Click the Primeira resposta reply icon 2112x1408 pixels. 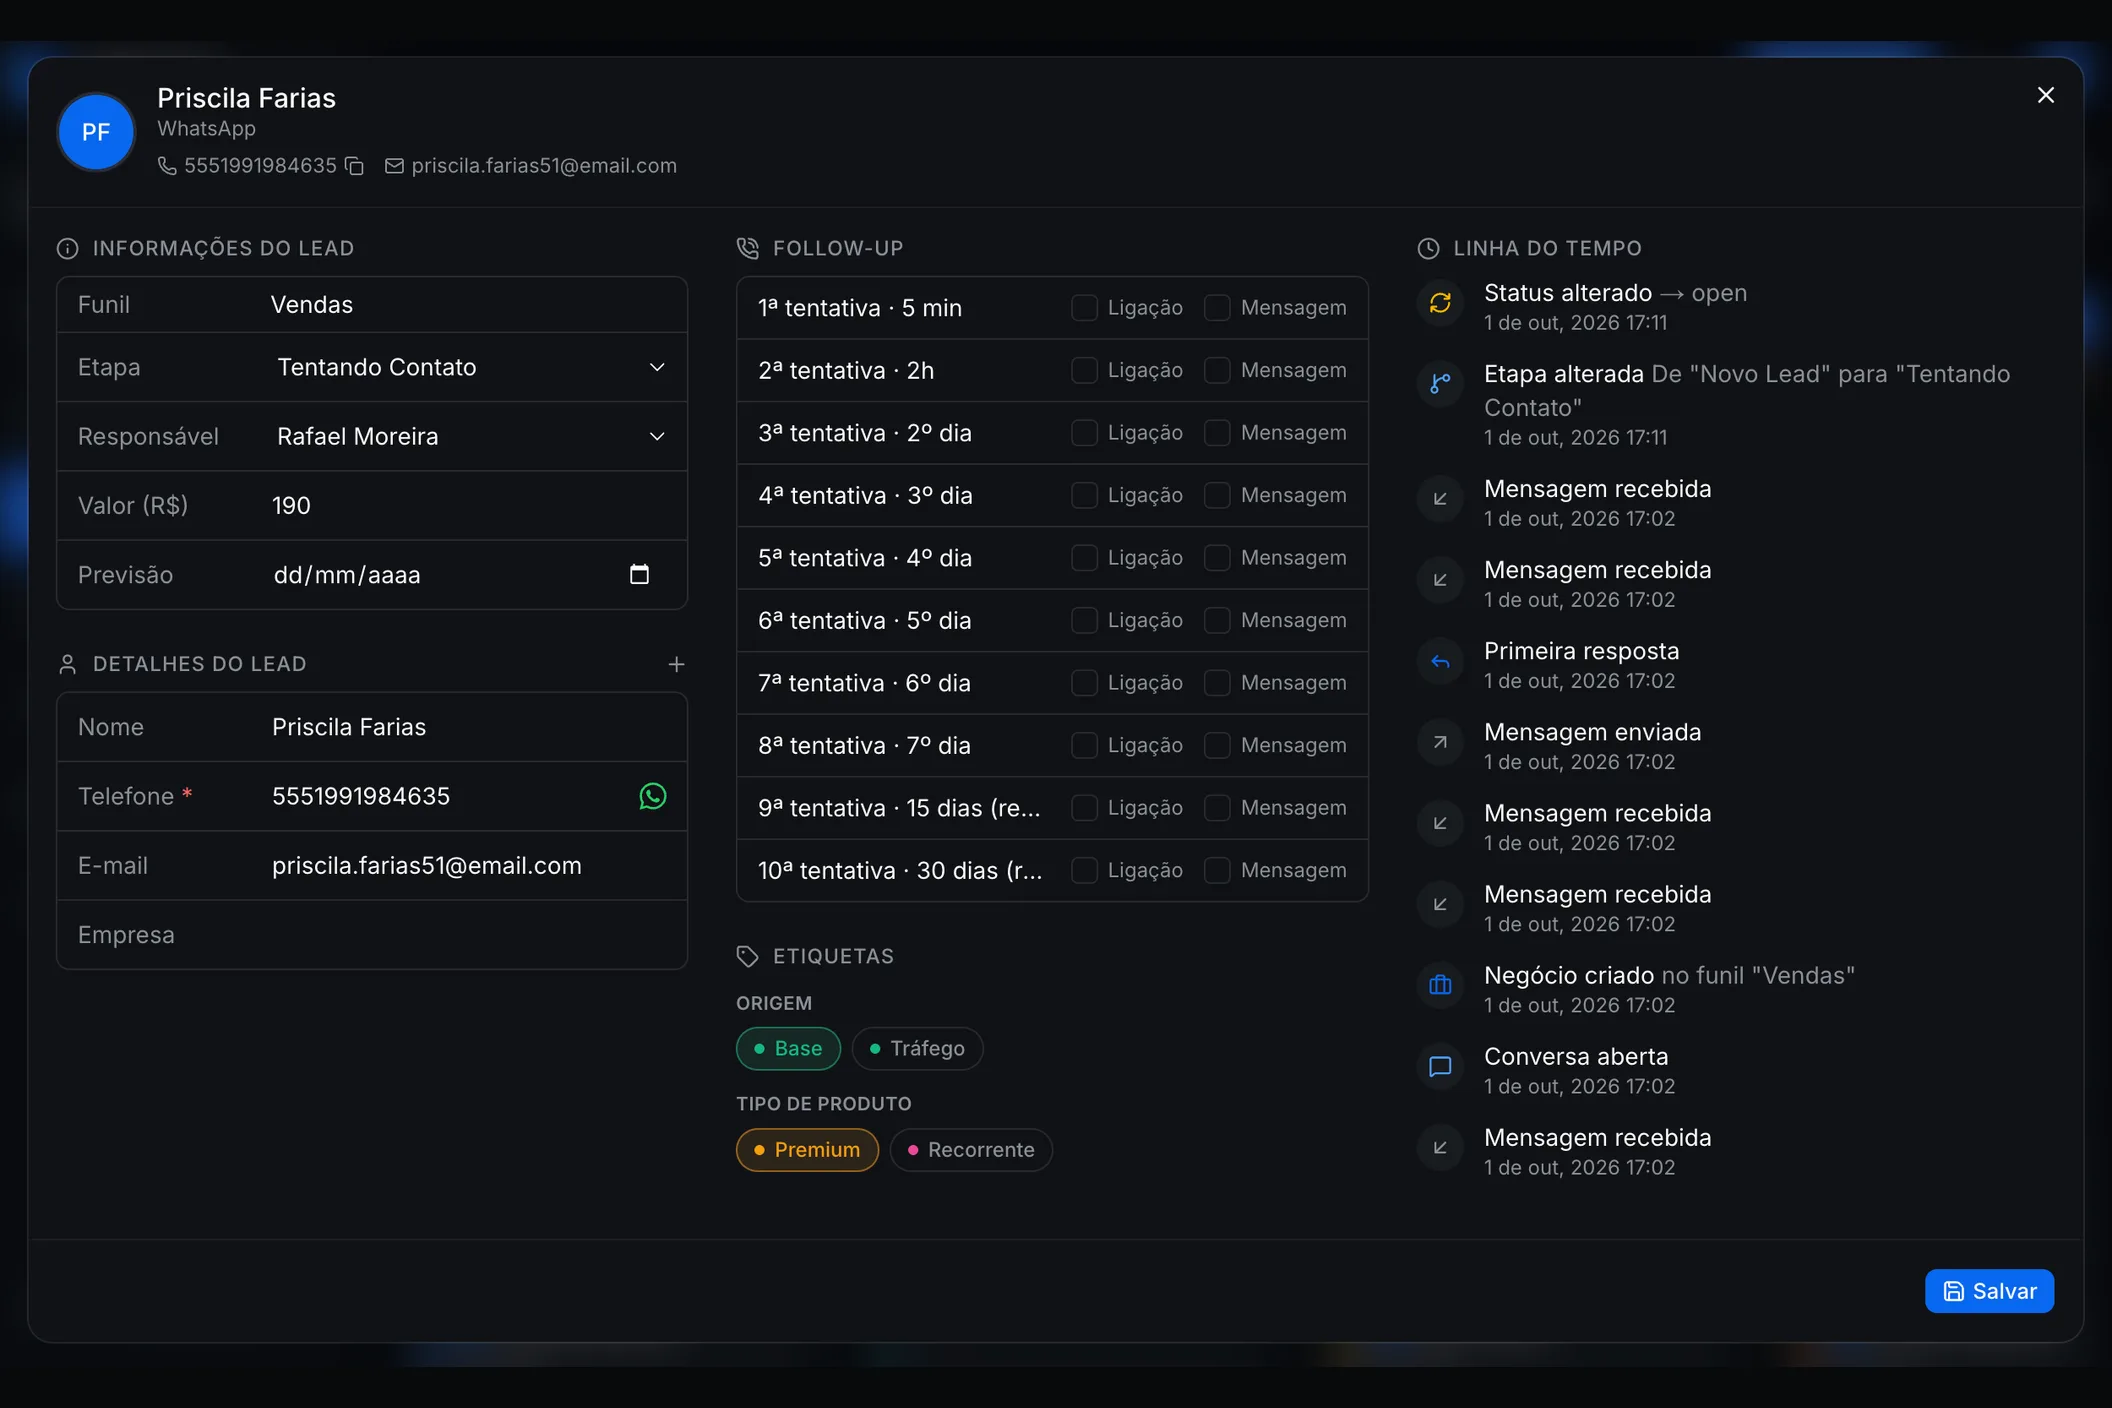point(1440,661)
